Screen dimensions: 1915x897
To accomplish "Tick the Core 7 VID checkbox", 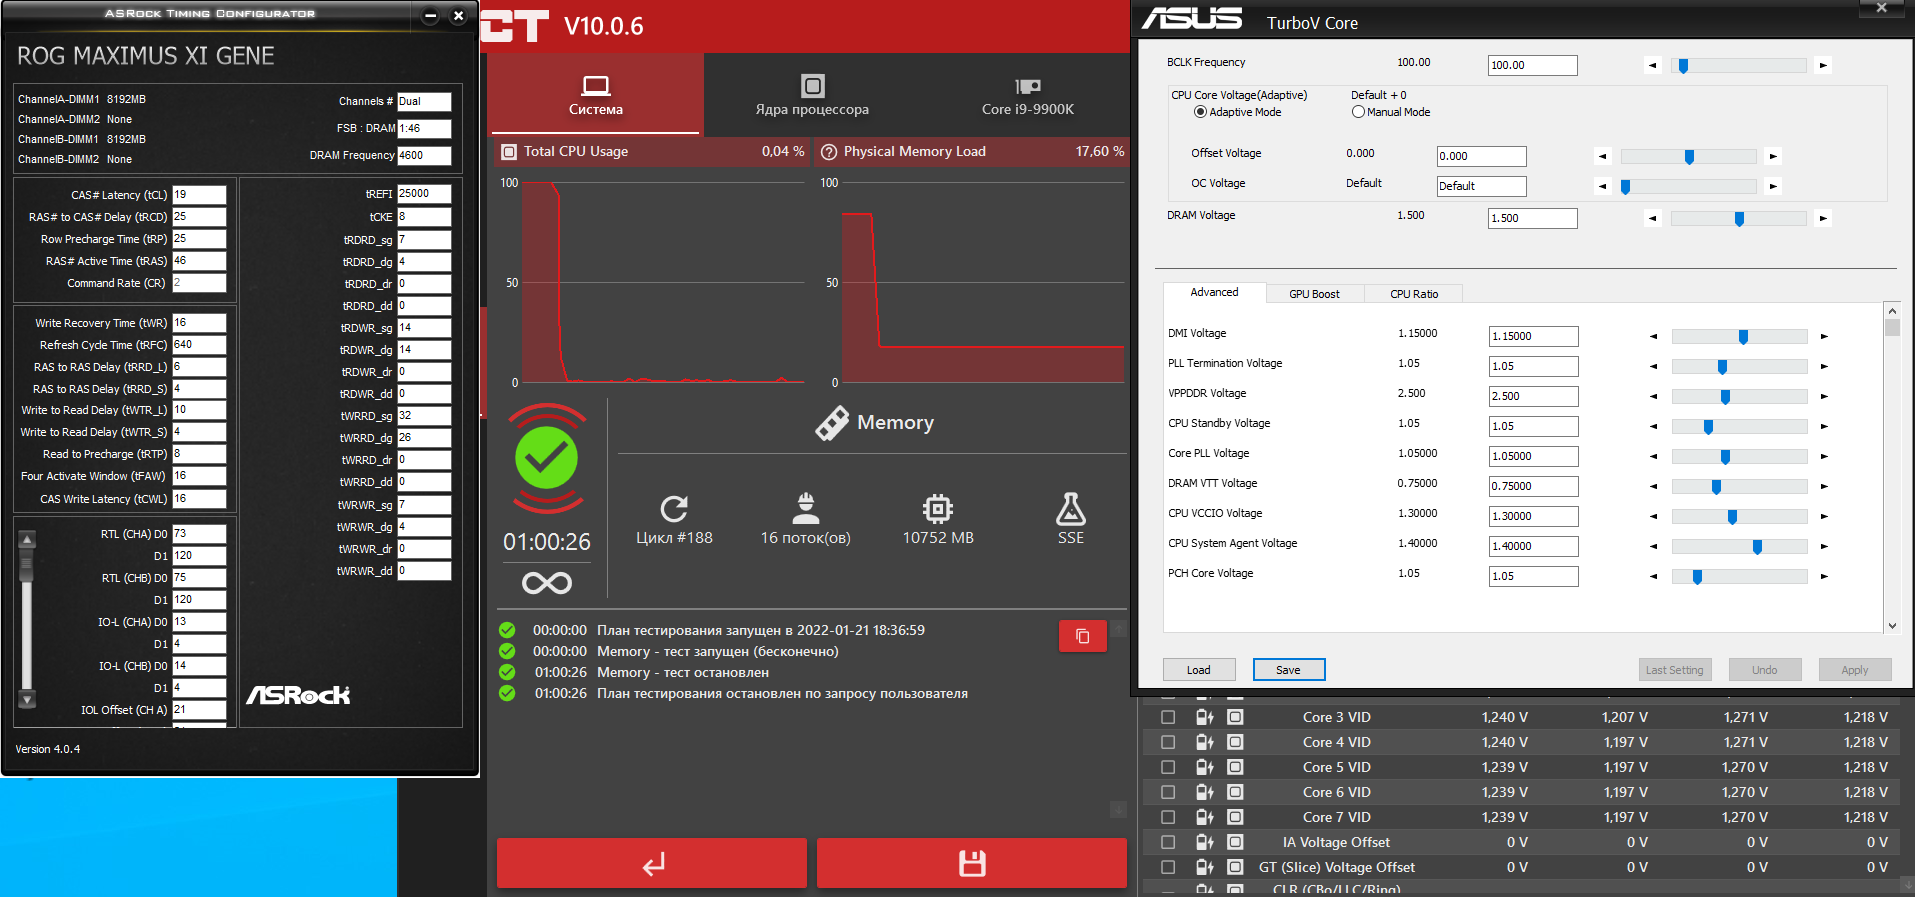I will [1168, 817].
